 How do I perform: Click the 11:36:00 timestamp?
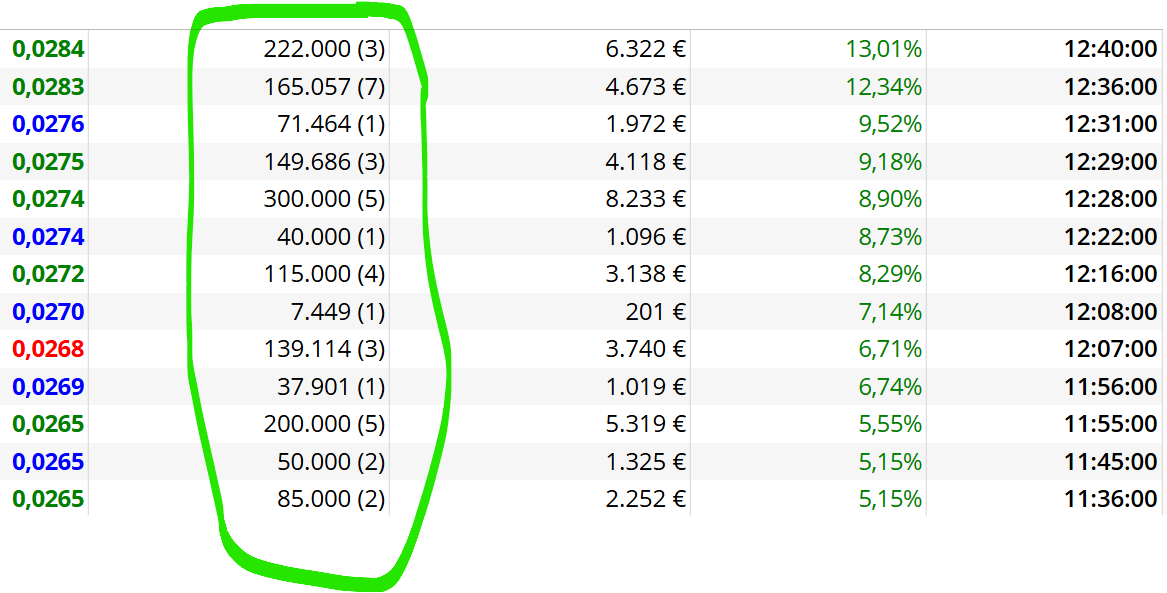pyautogui.click(x=1110, y=499)
